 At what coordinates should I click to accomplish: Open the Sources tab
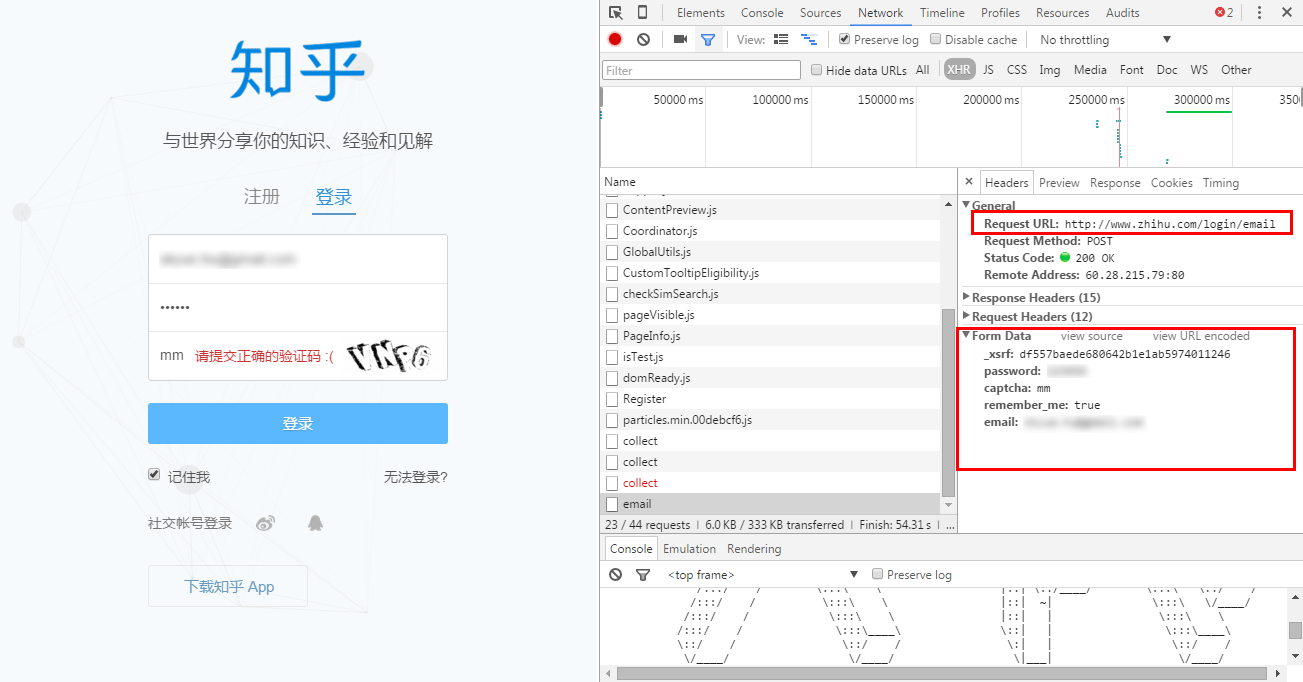click(x=821, y=13)
